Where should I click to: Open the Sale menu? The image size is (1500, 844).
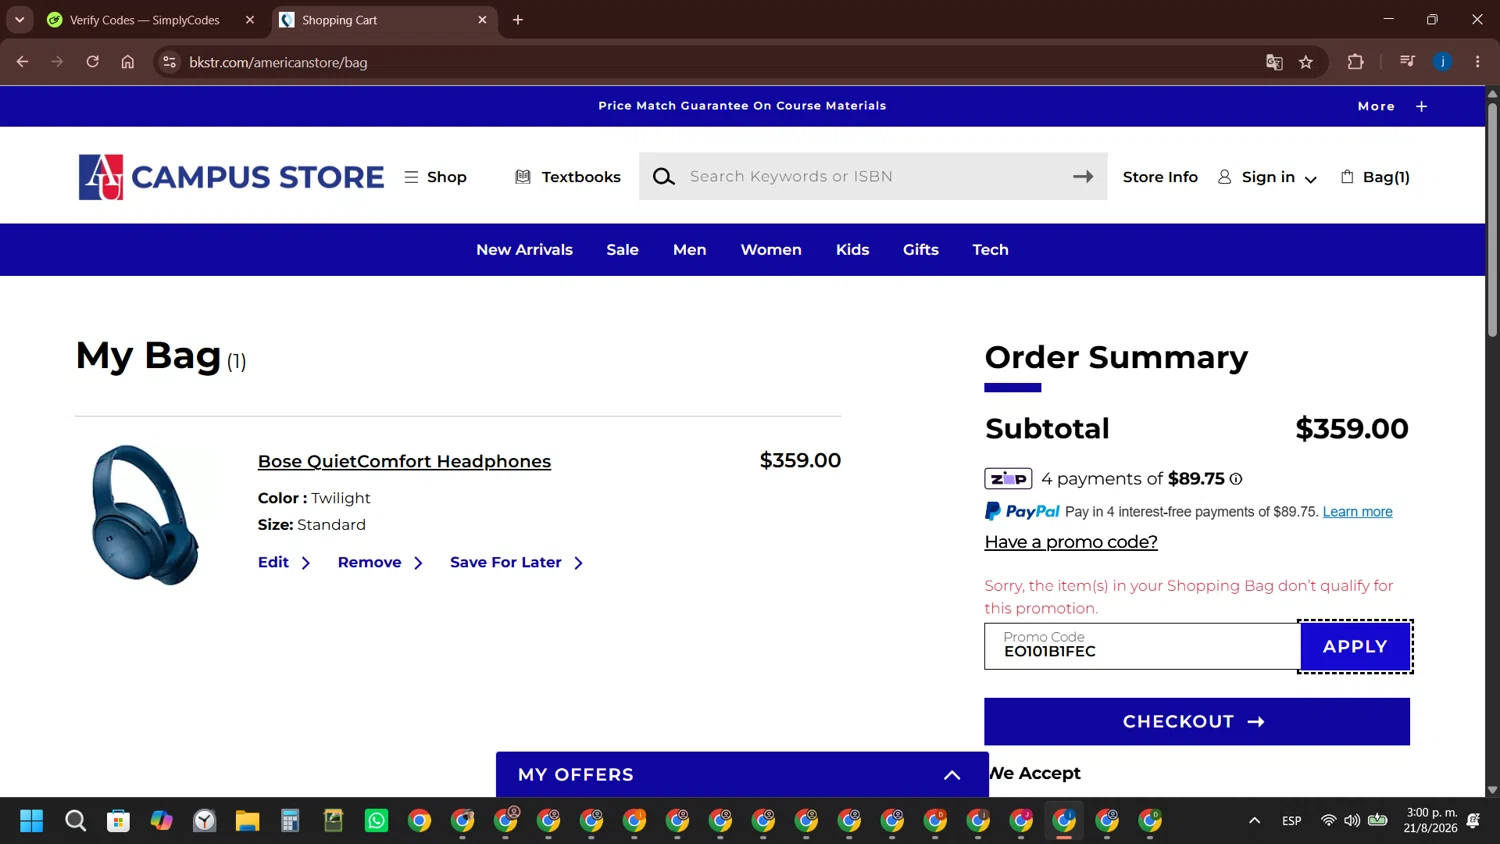[622, 250]
